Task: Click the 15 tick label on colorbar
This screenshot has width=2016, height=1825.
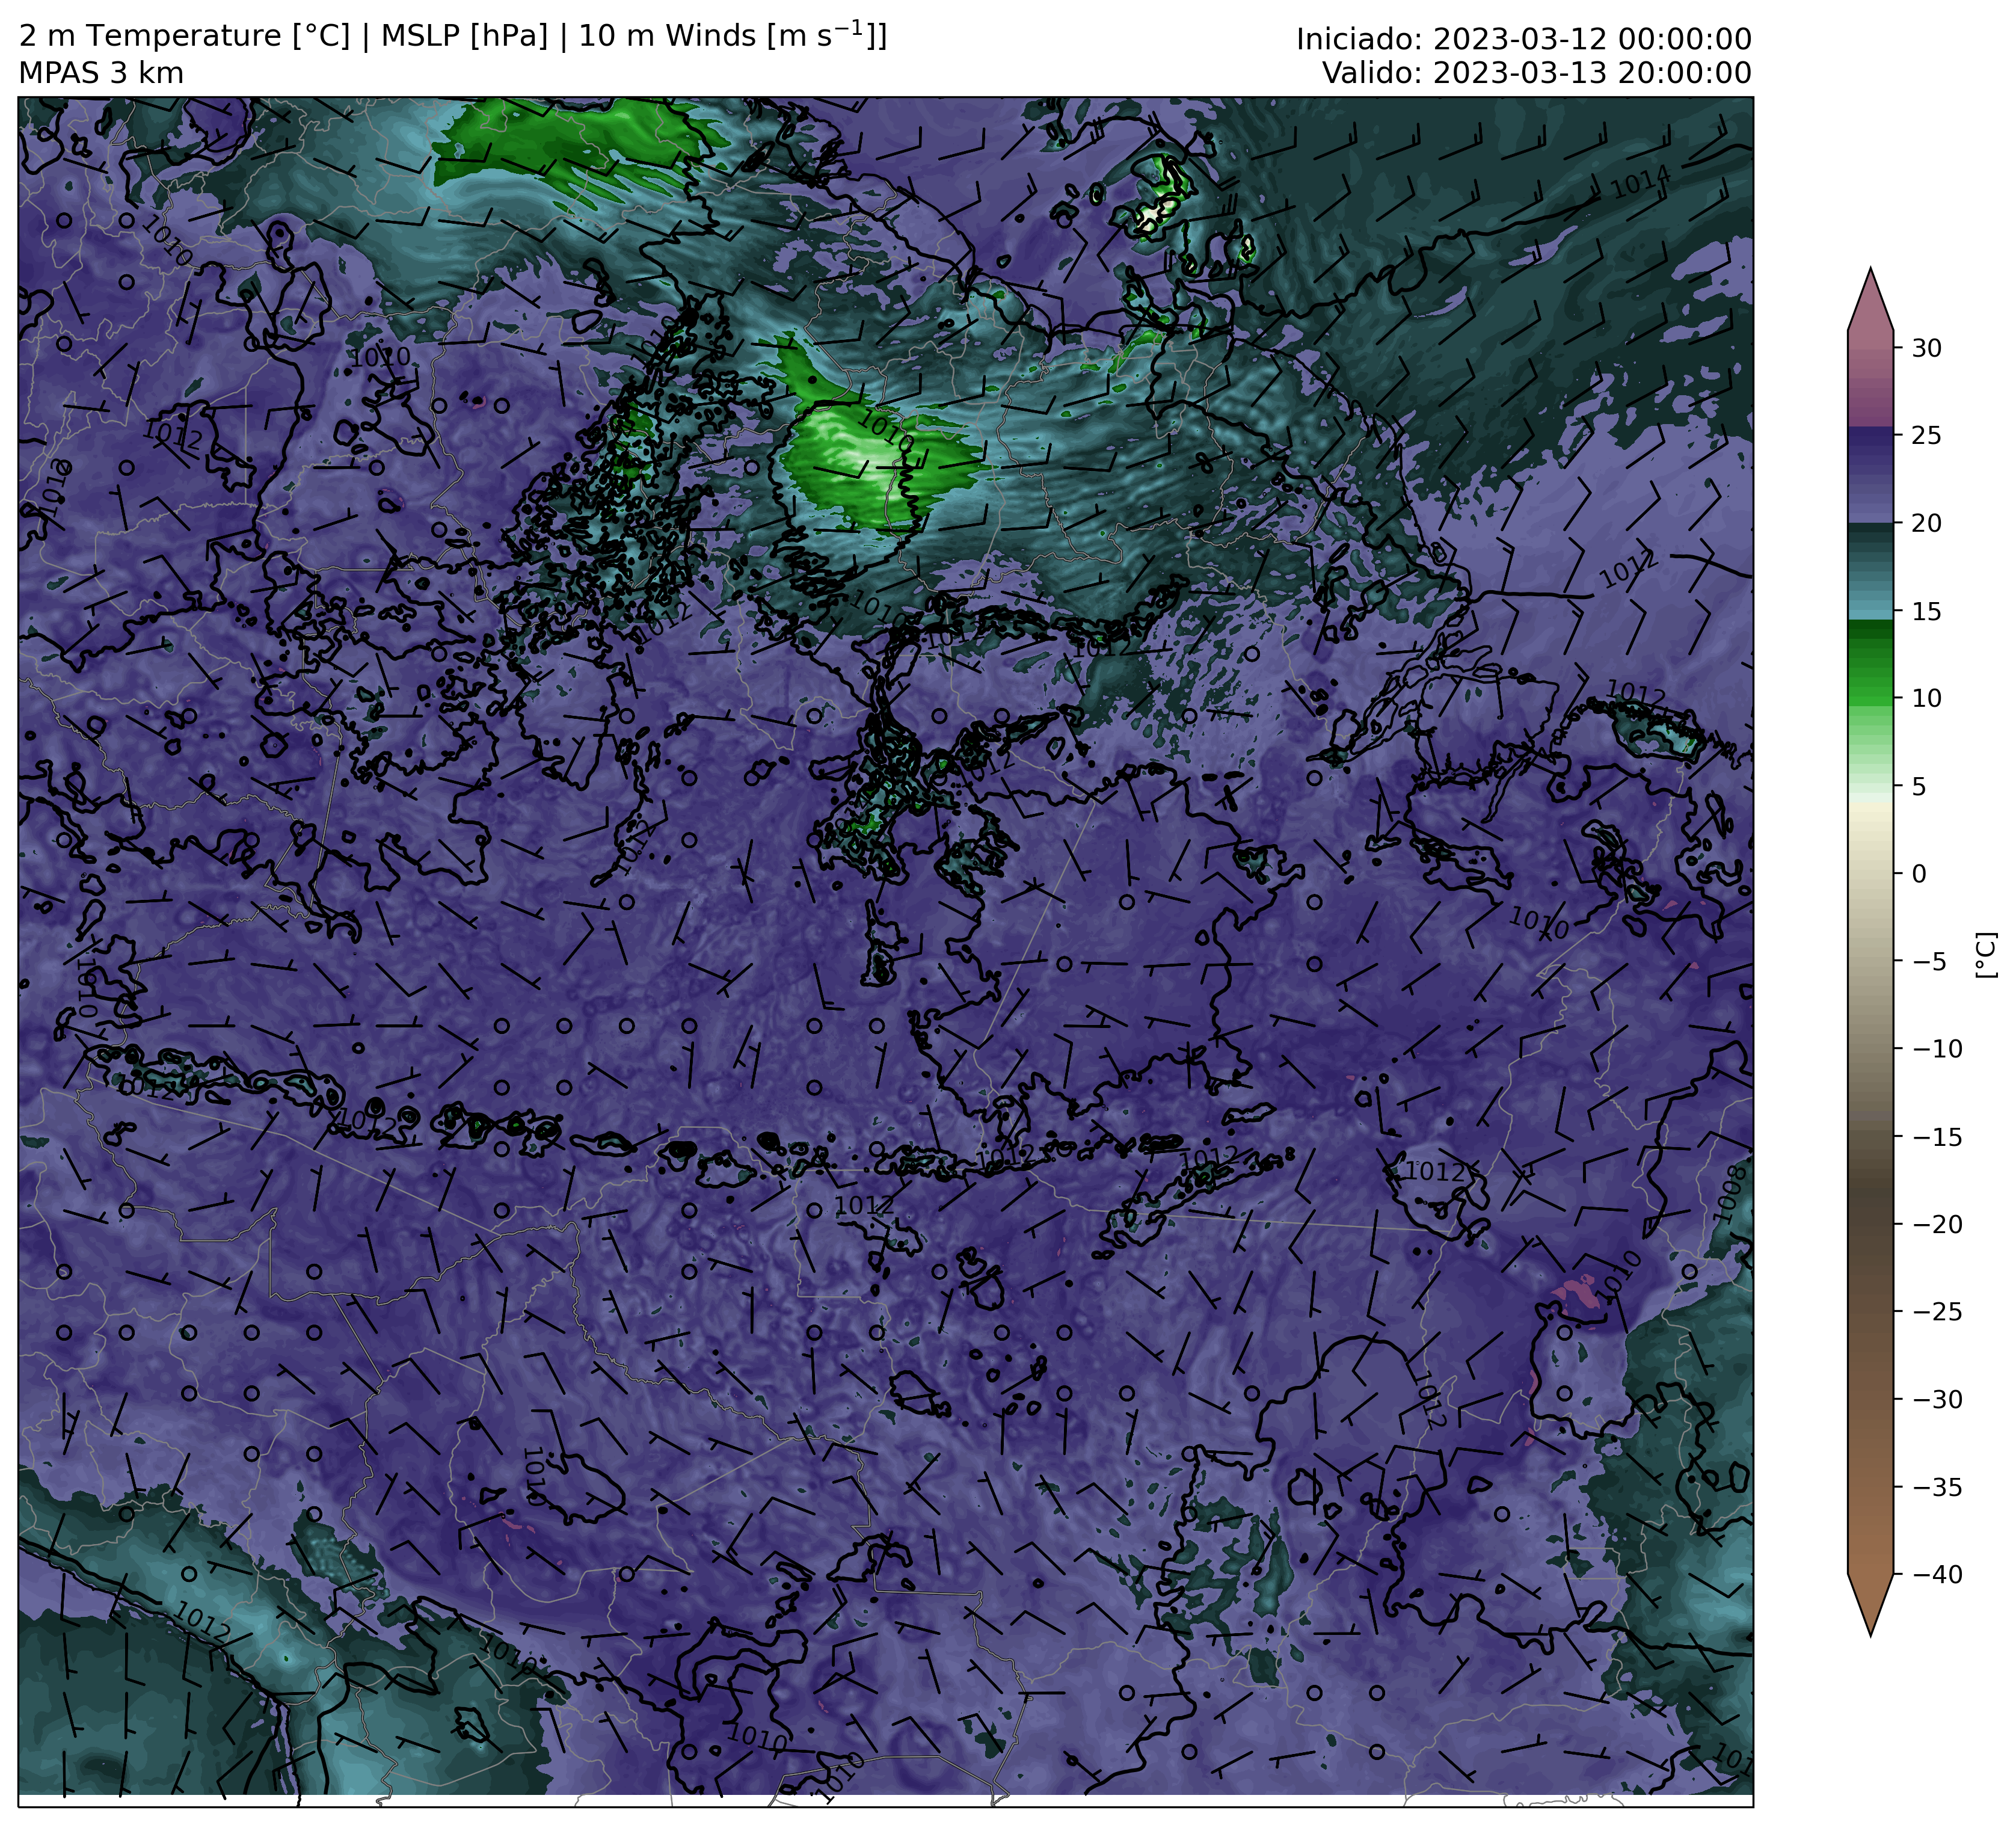Action: pos(1926,612)
